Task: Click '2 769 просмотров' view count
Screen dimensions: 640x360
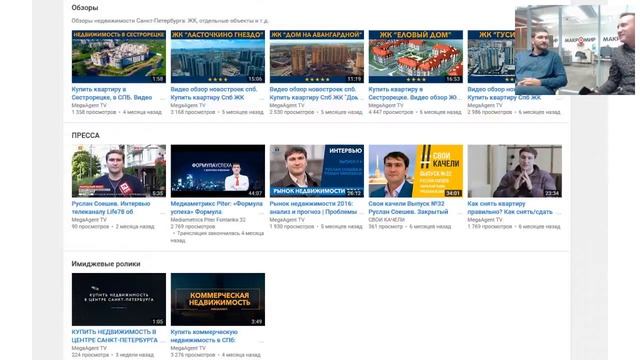Action: (193, 226)
